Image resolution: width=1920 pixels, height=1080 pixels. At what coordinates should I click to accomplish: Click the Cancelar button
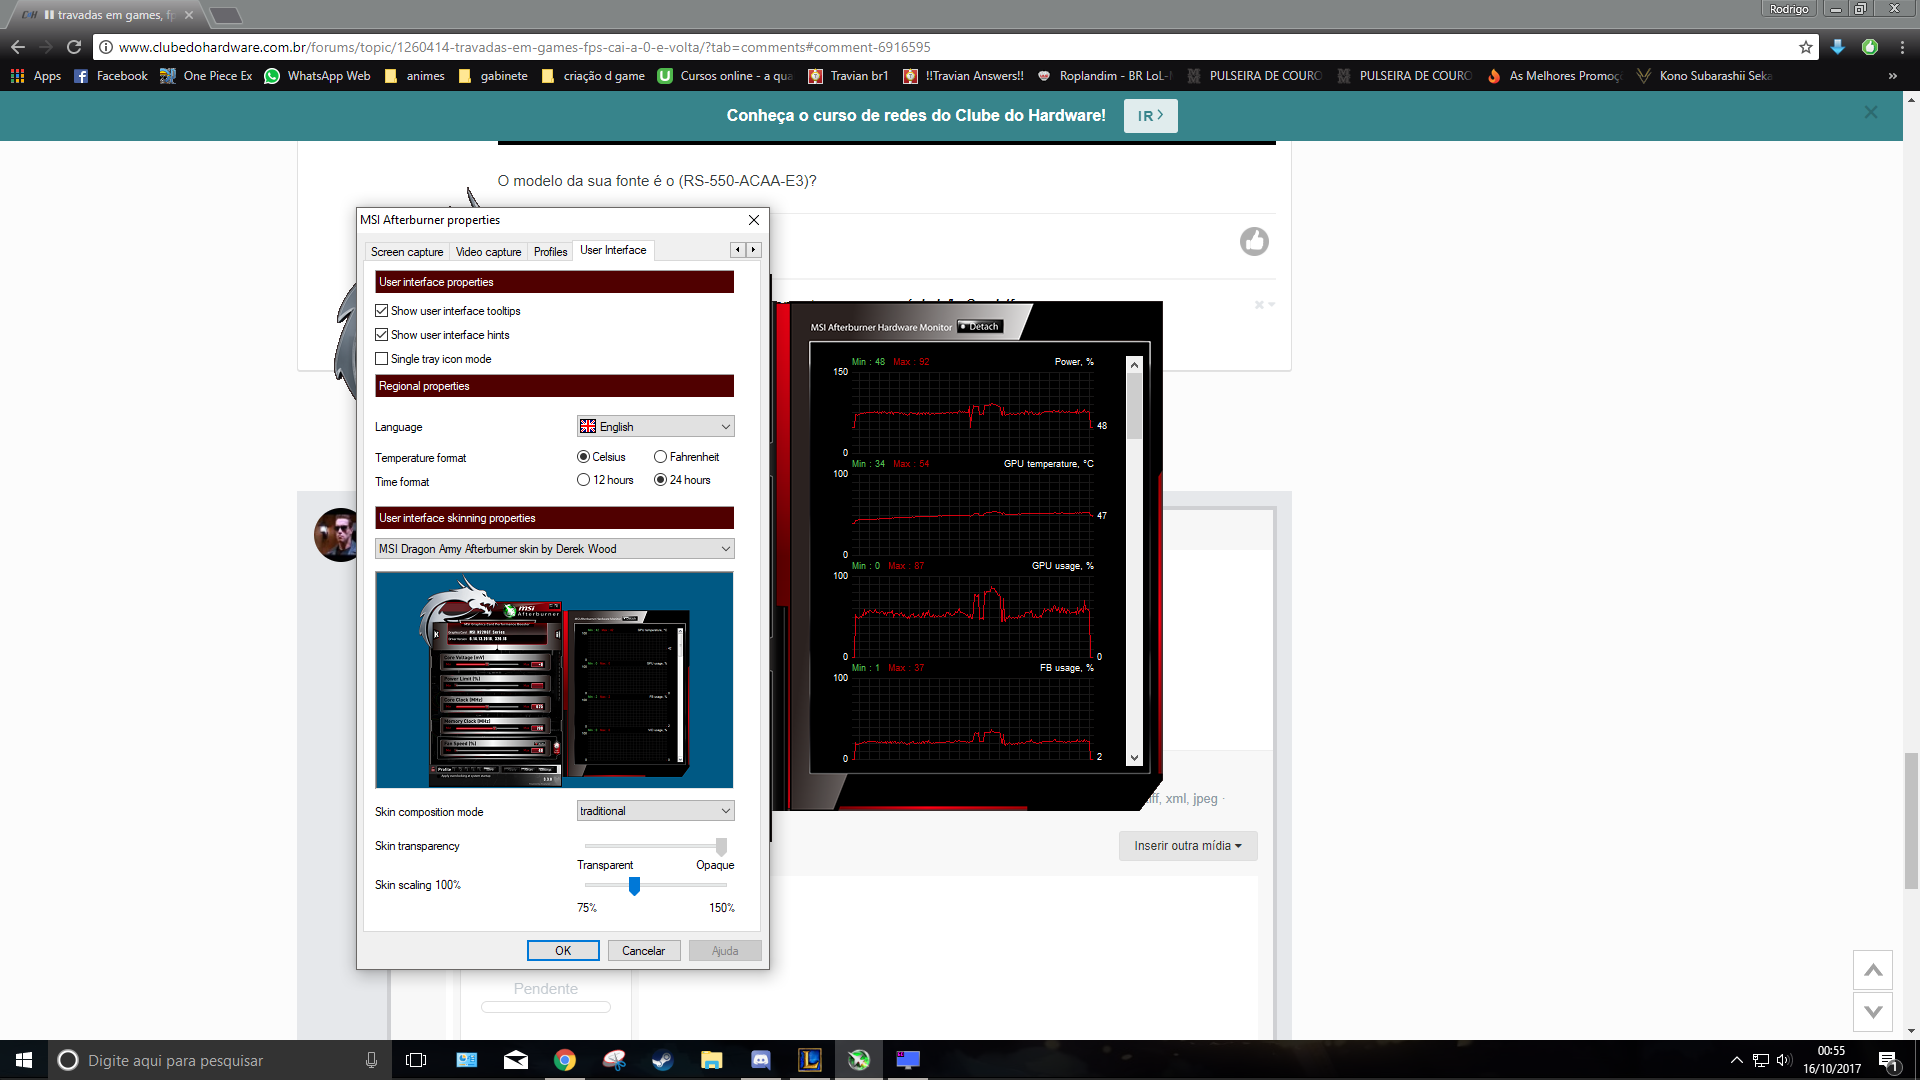tap(643, 951)
